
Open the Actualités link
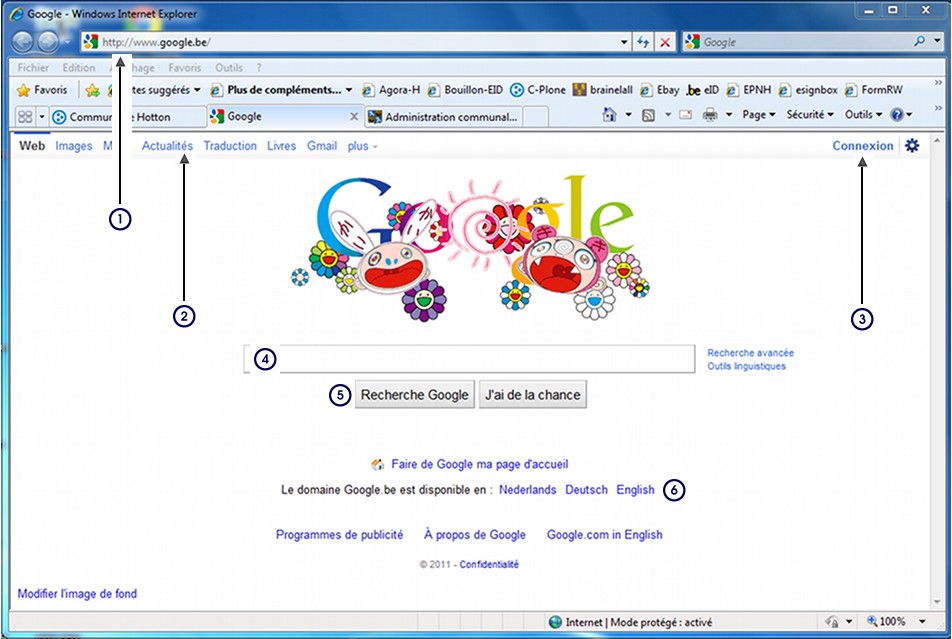coord(167,146)
